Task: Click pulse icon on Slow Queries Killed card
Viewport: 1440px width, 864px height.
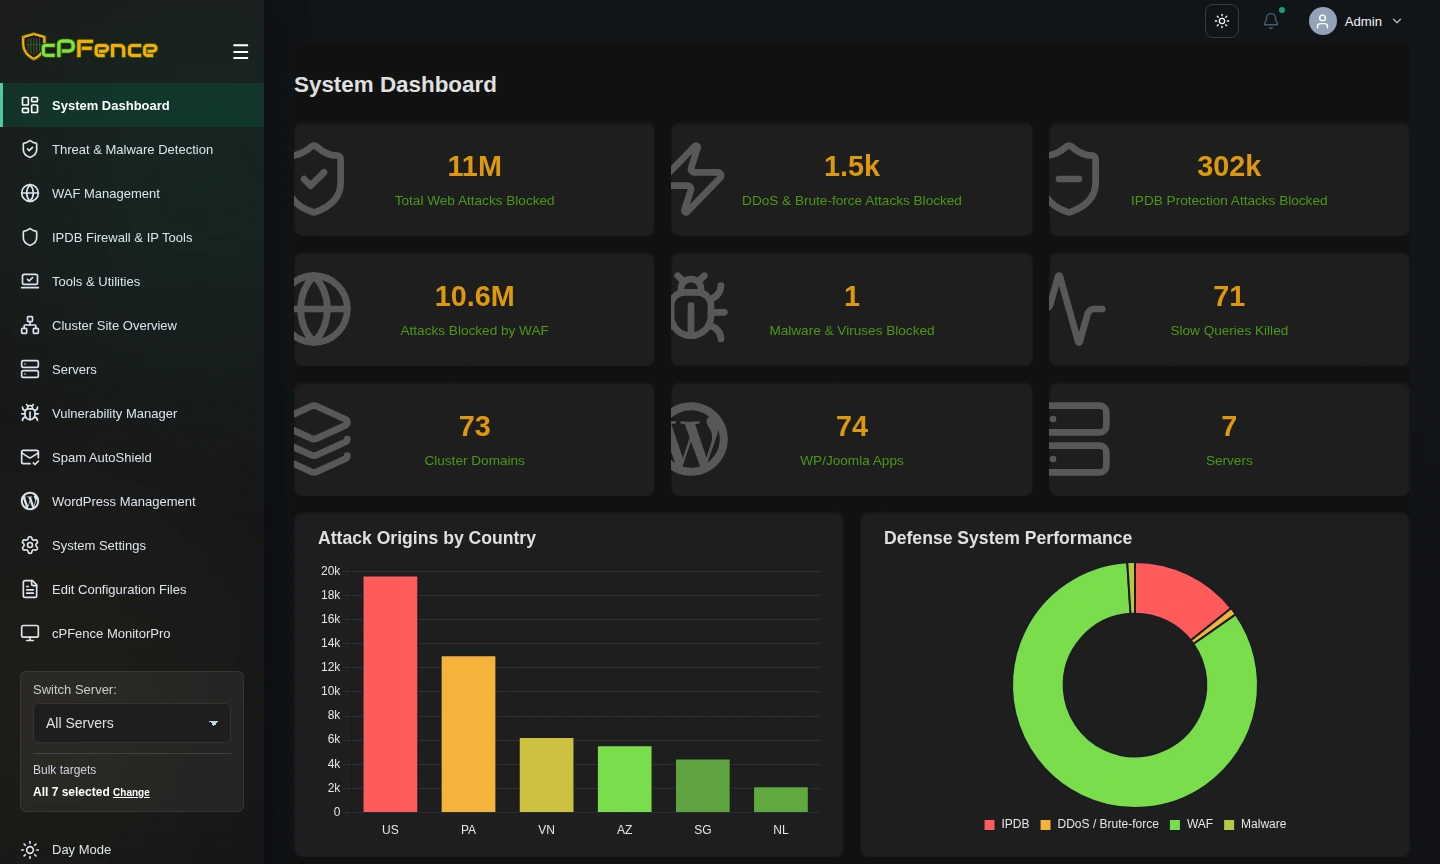Action: [x=1077, y=309]
